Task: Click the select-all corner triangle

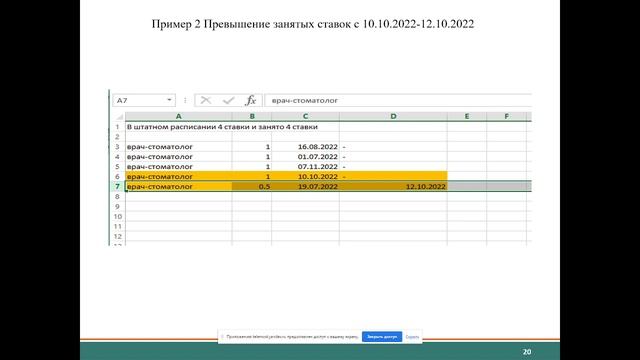Action: click(x=119, y=117)
